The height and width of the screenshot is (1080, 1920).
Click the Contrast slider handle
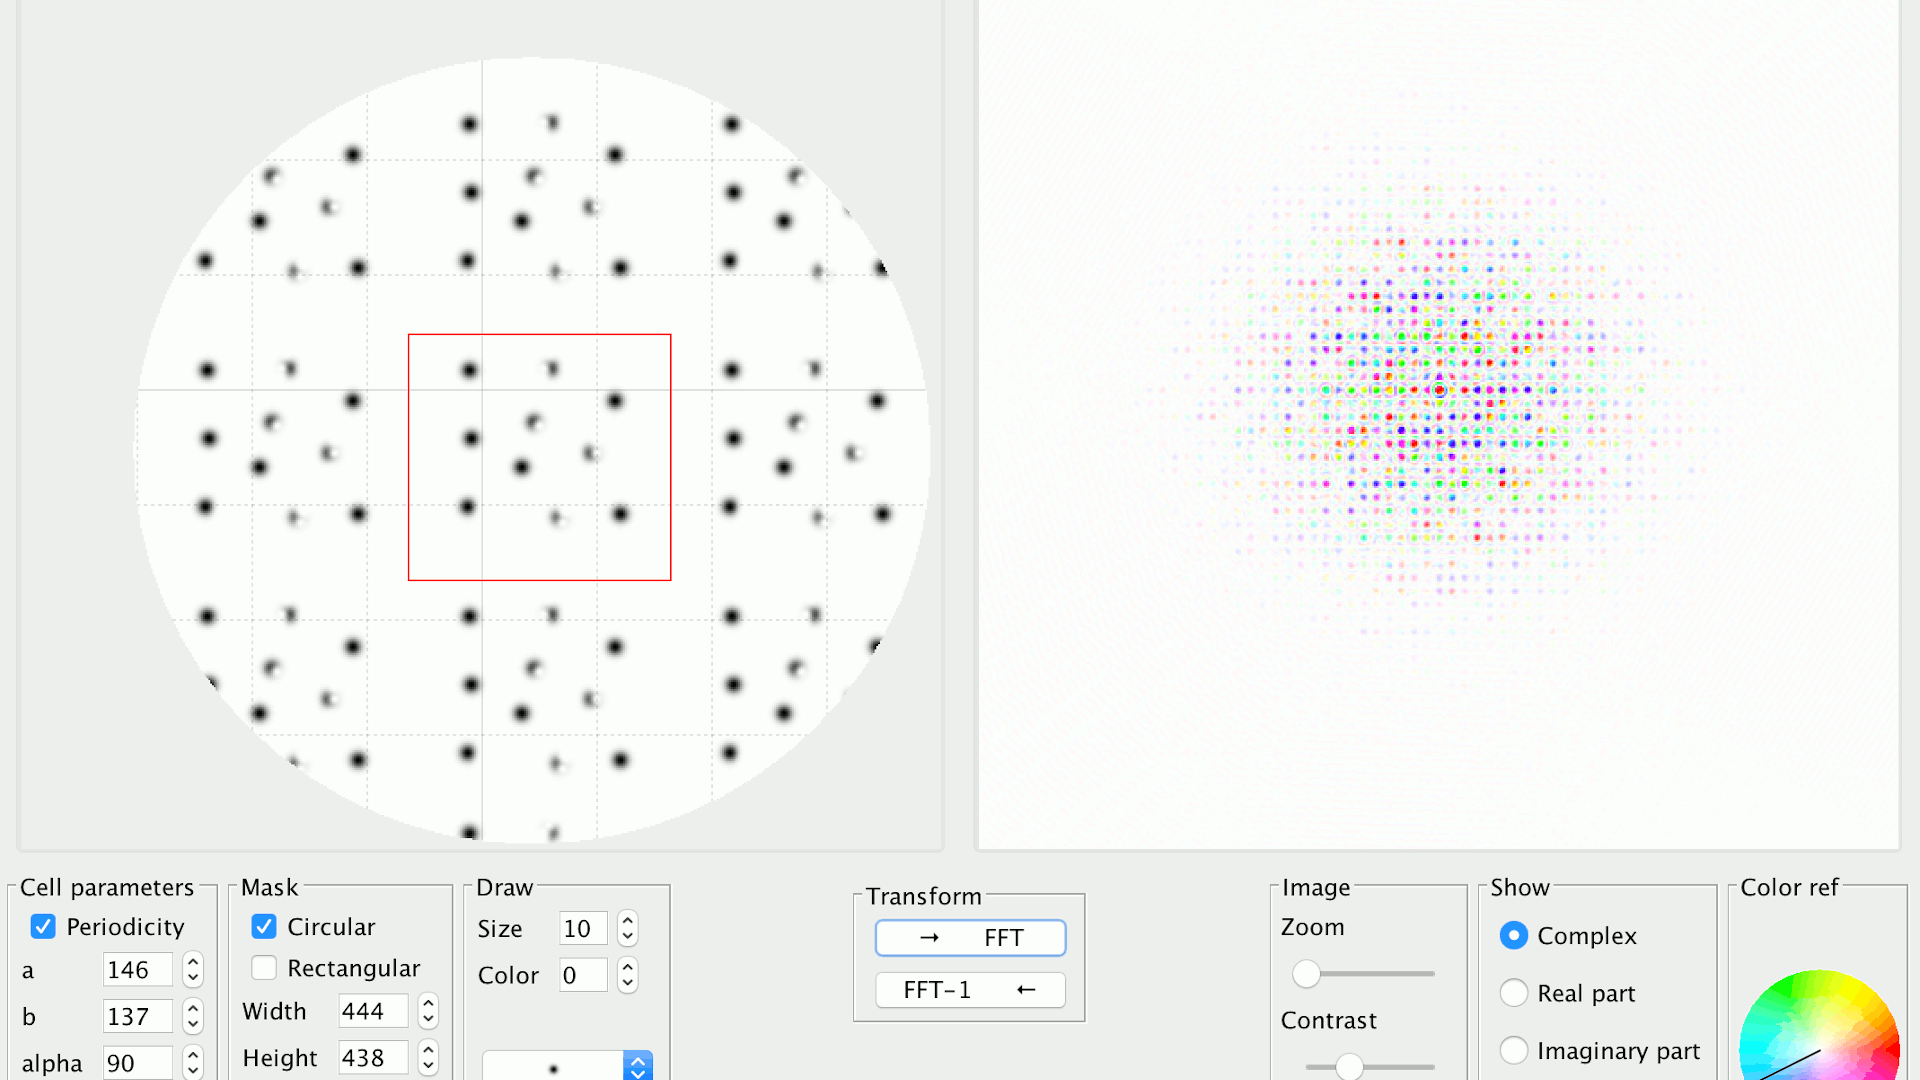click(1349, 1067)
